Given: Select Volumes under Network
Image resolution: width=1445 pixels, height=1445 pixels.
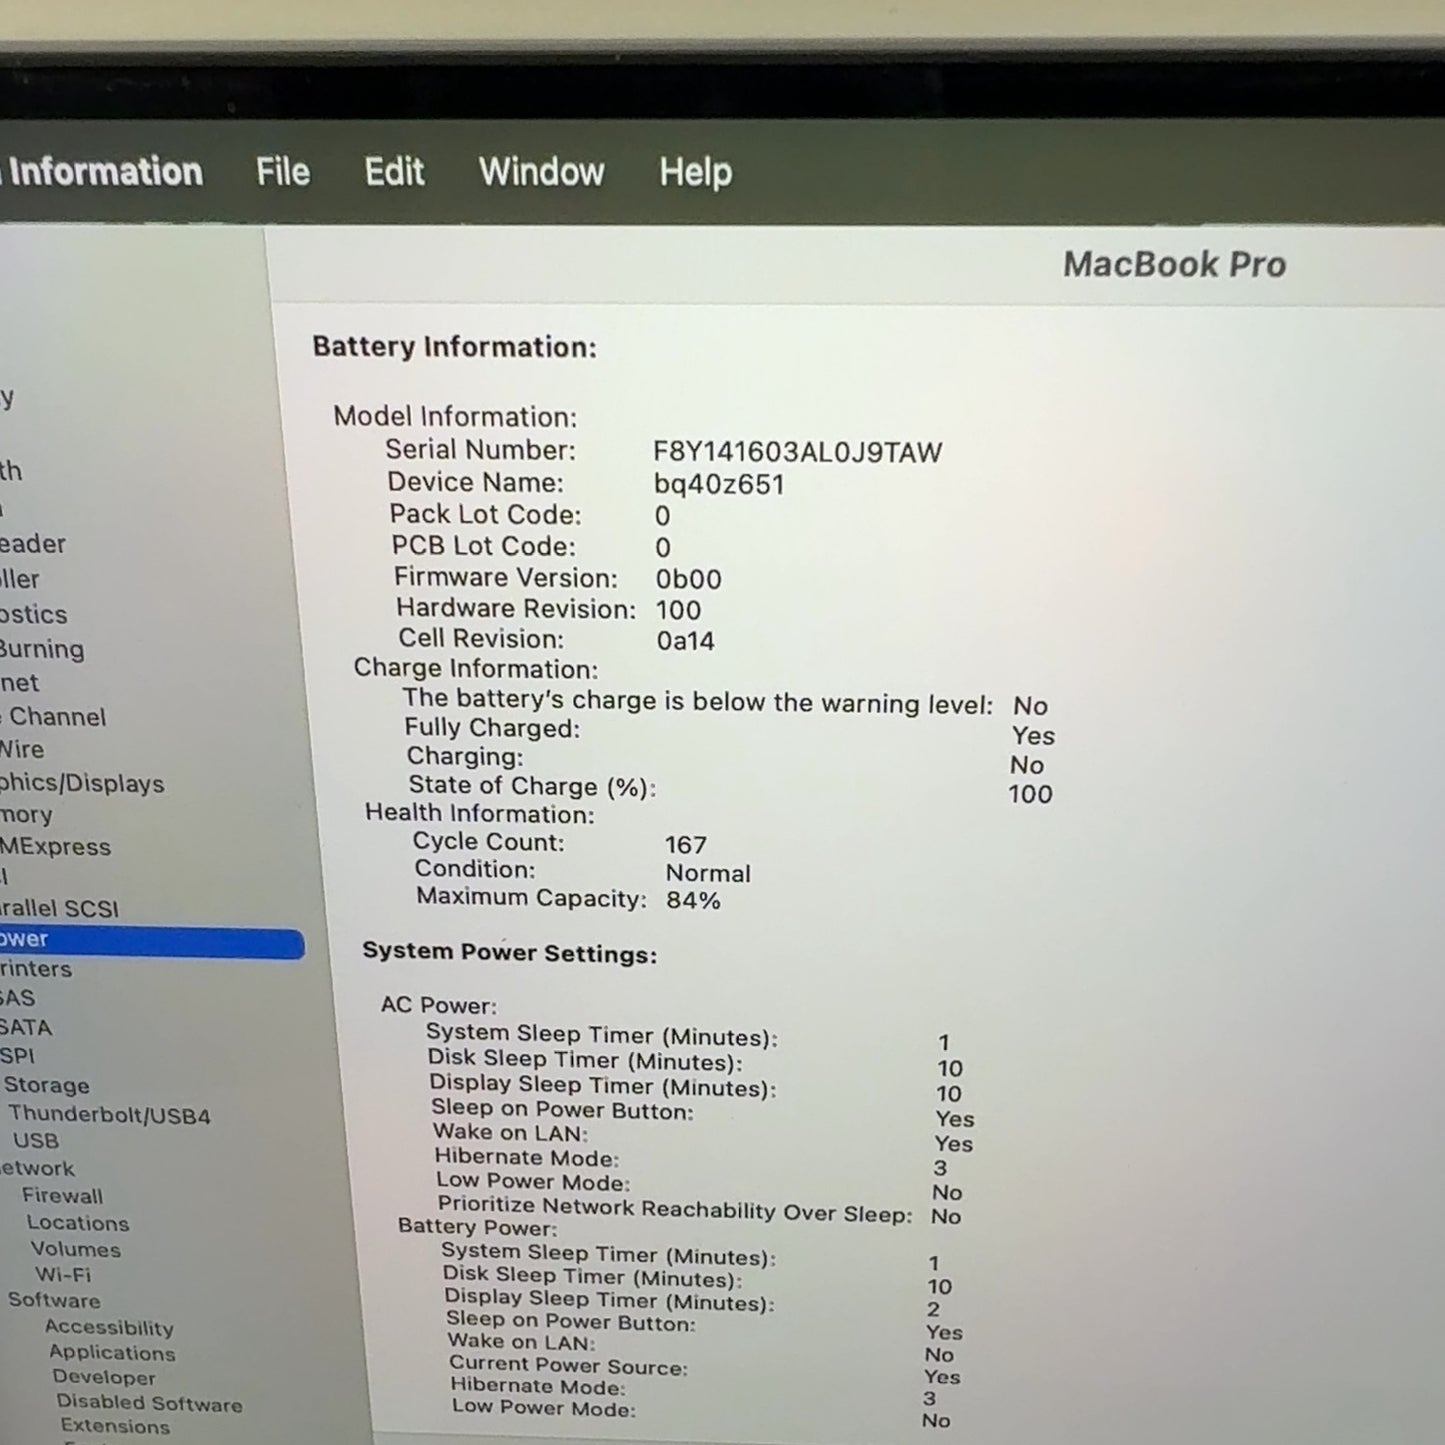Looking at the screenshot, I should coord(75,1249).
